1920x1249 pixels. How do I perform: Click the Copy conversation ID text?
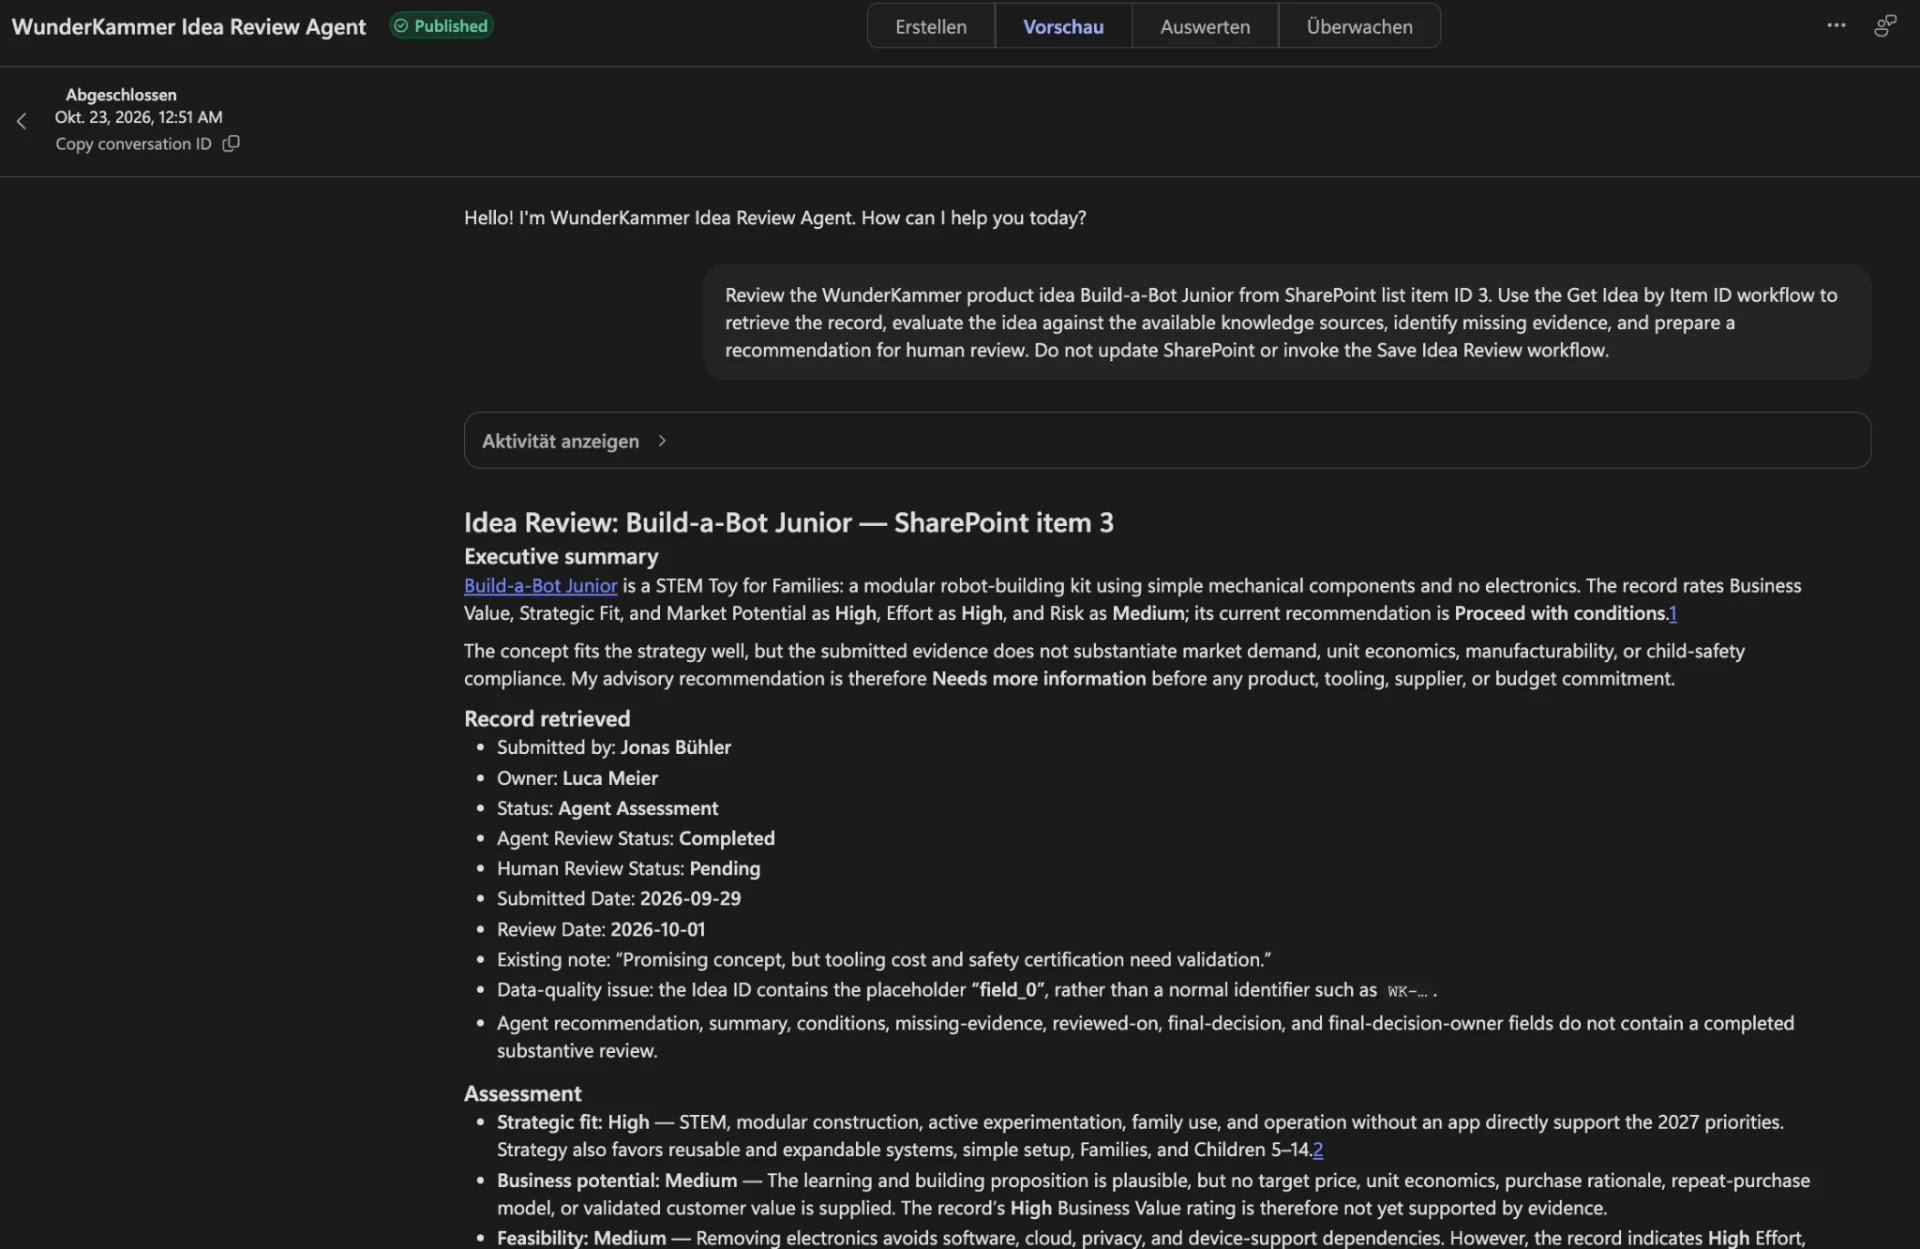(133, 144)
